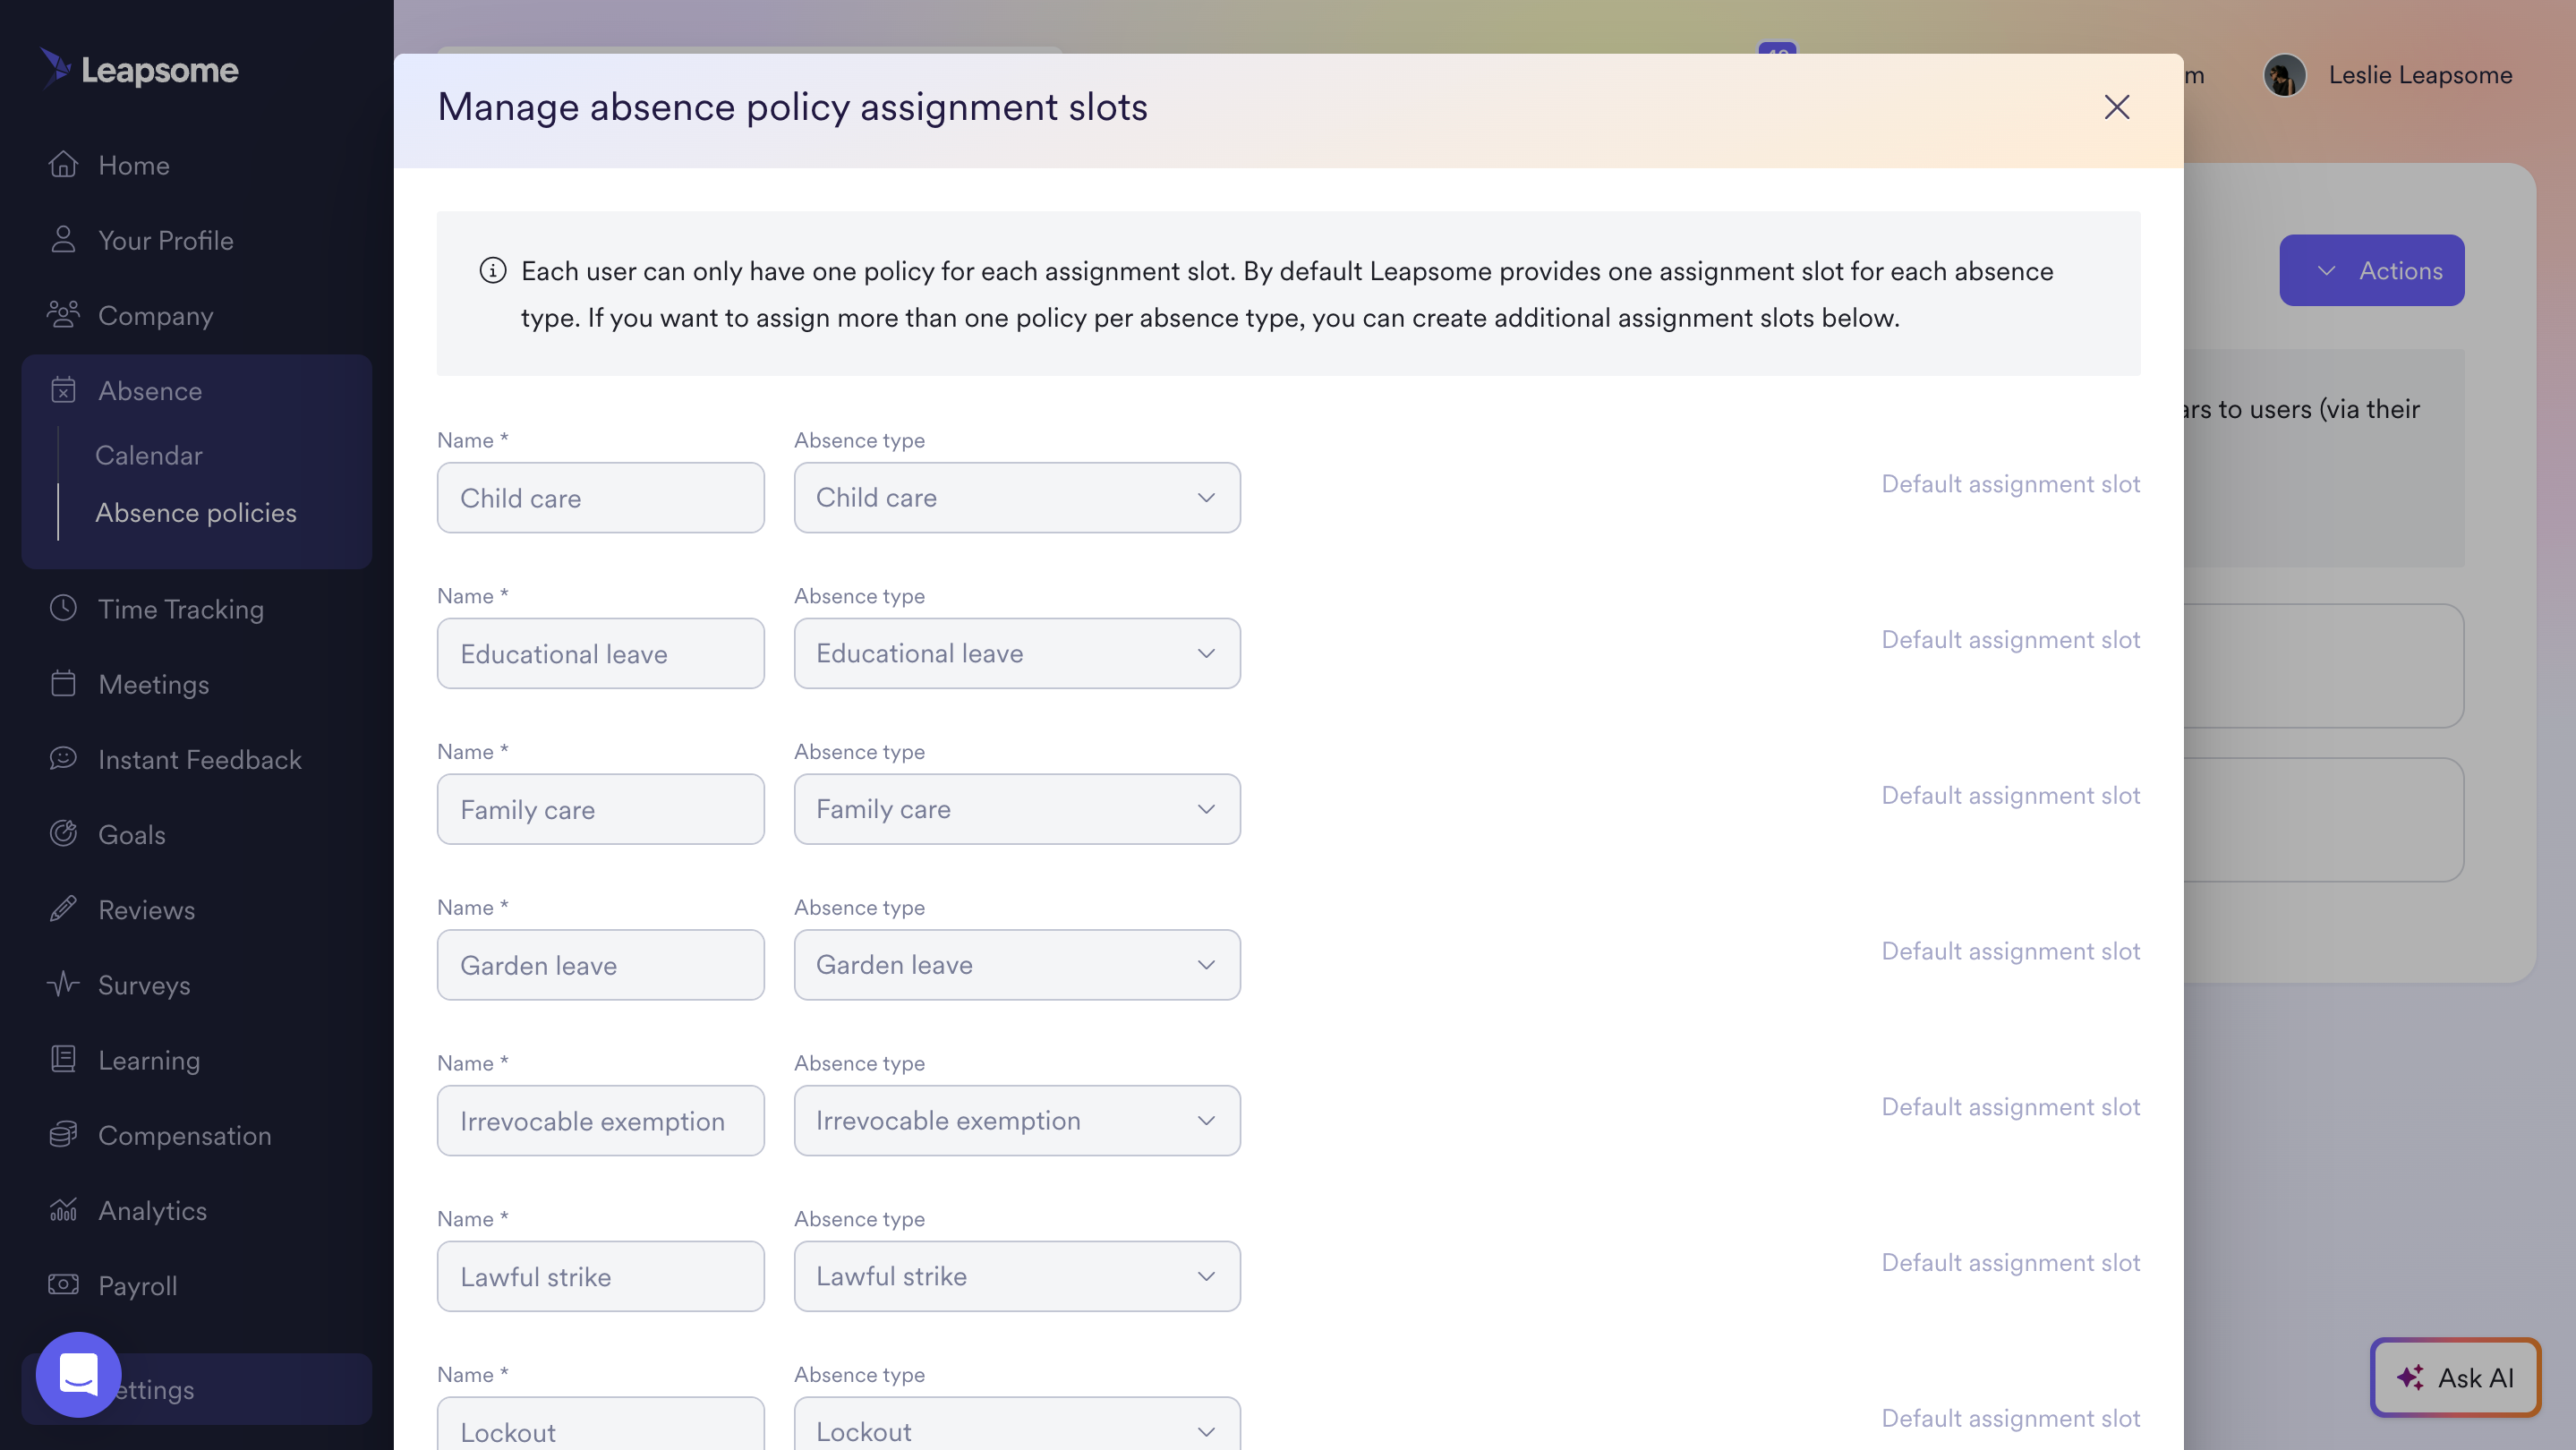This screenshot has height=1450, width=2576.
Task: Open the Educational leave absence type dropdown
Action: [1016, 653]
